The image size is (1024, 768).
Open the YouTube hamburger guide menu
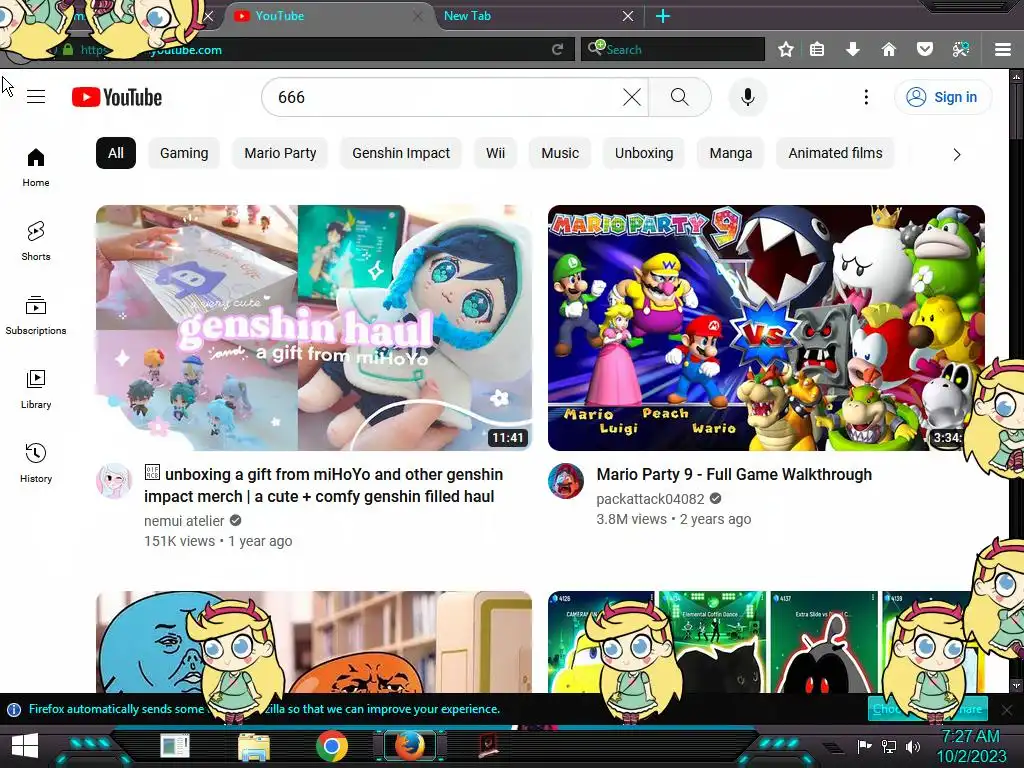click(x=36, y=97)
